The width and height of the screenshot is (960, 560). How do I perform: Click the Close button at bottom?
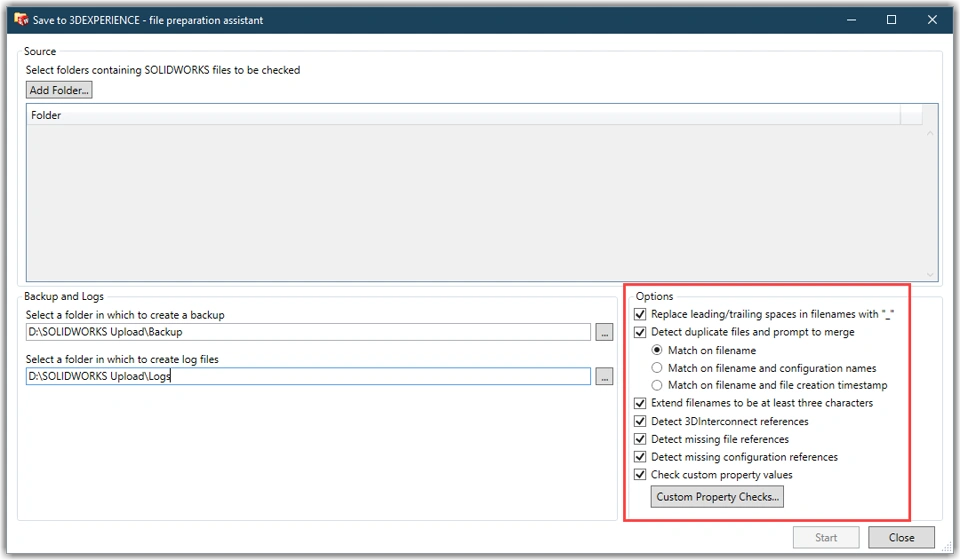click(x=901, y=537)
